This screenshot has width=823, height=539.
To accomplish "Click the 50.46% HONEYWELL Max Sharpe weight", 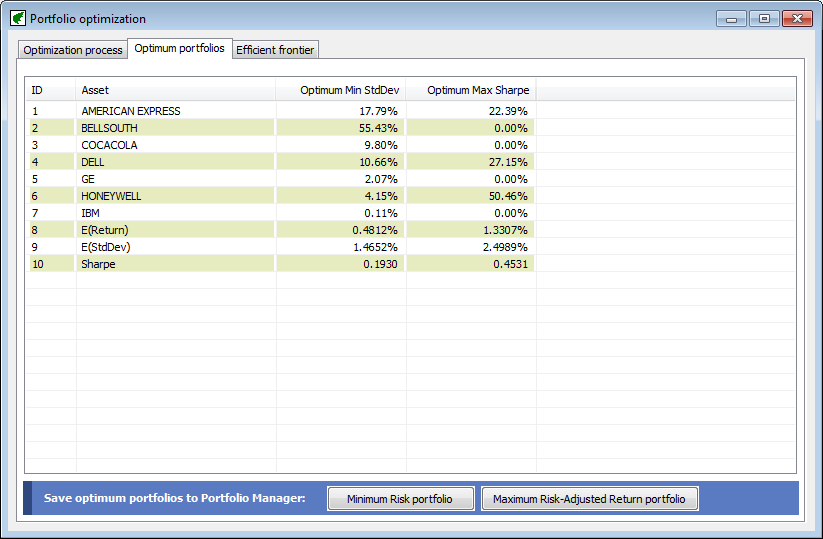I will coord(508,196).
